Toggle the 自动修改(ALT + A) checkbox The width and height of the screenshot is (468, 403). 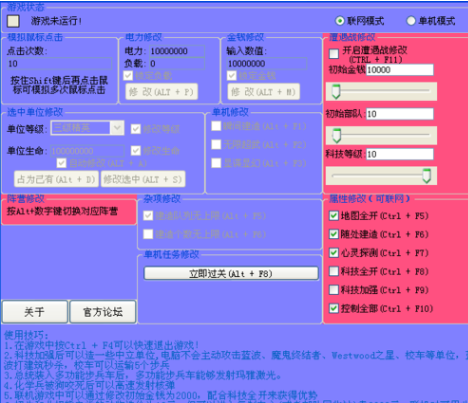[x=61, y=163]
